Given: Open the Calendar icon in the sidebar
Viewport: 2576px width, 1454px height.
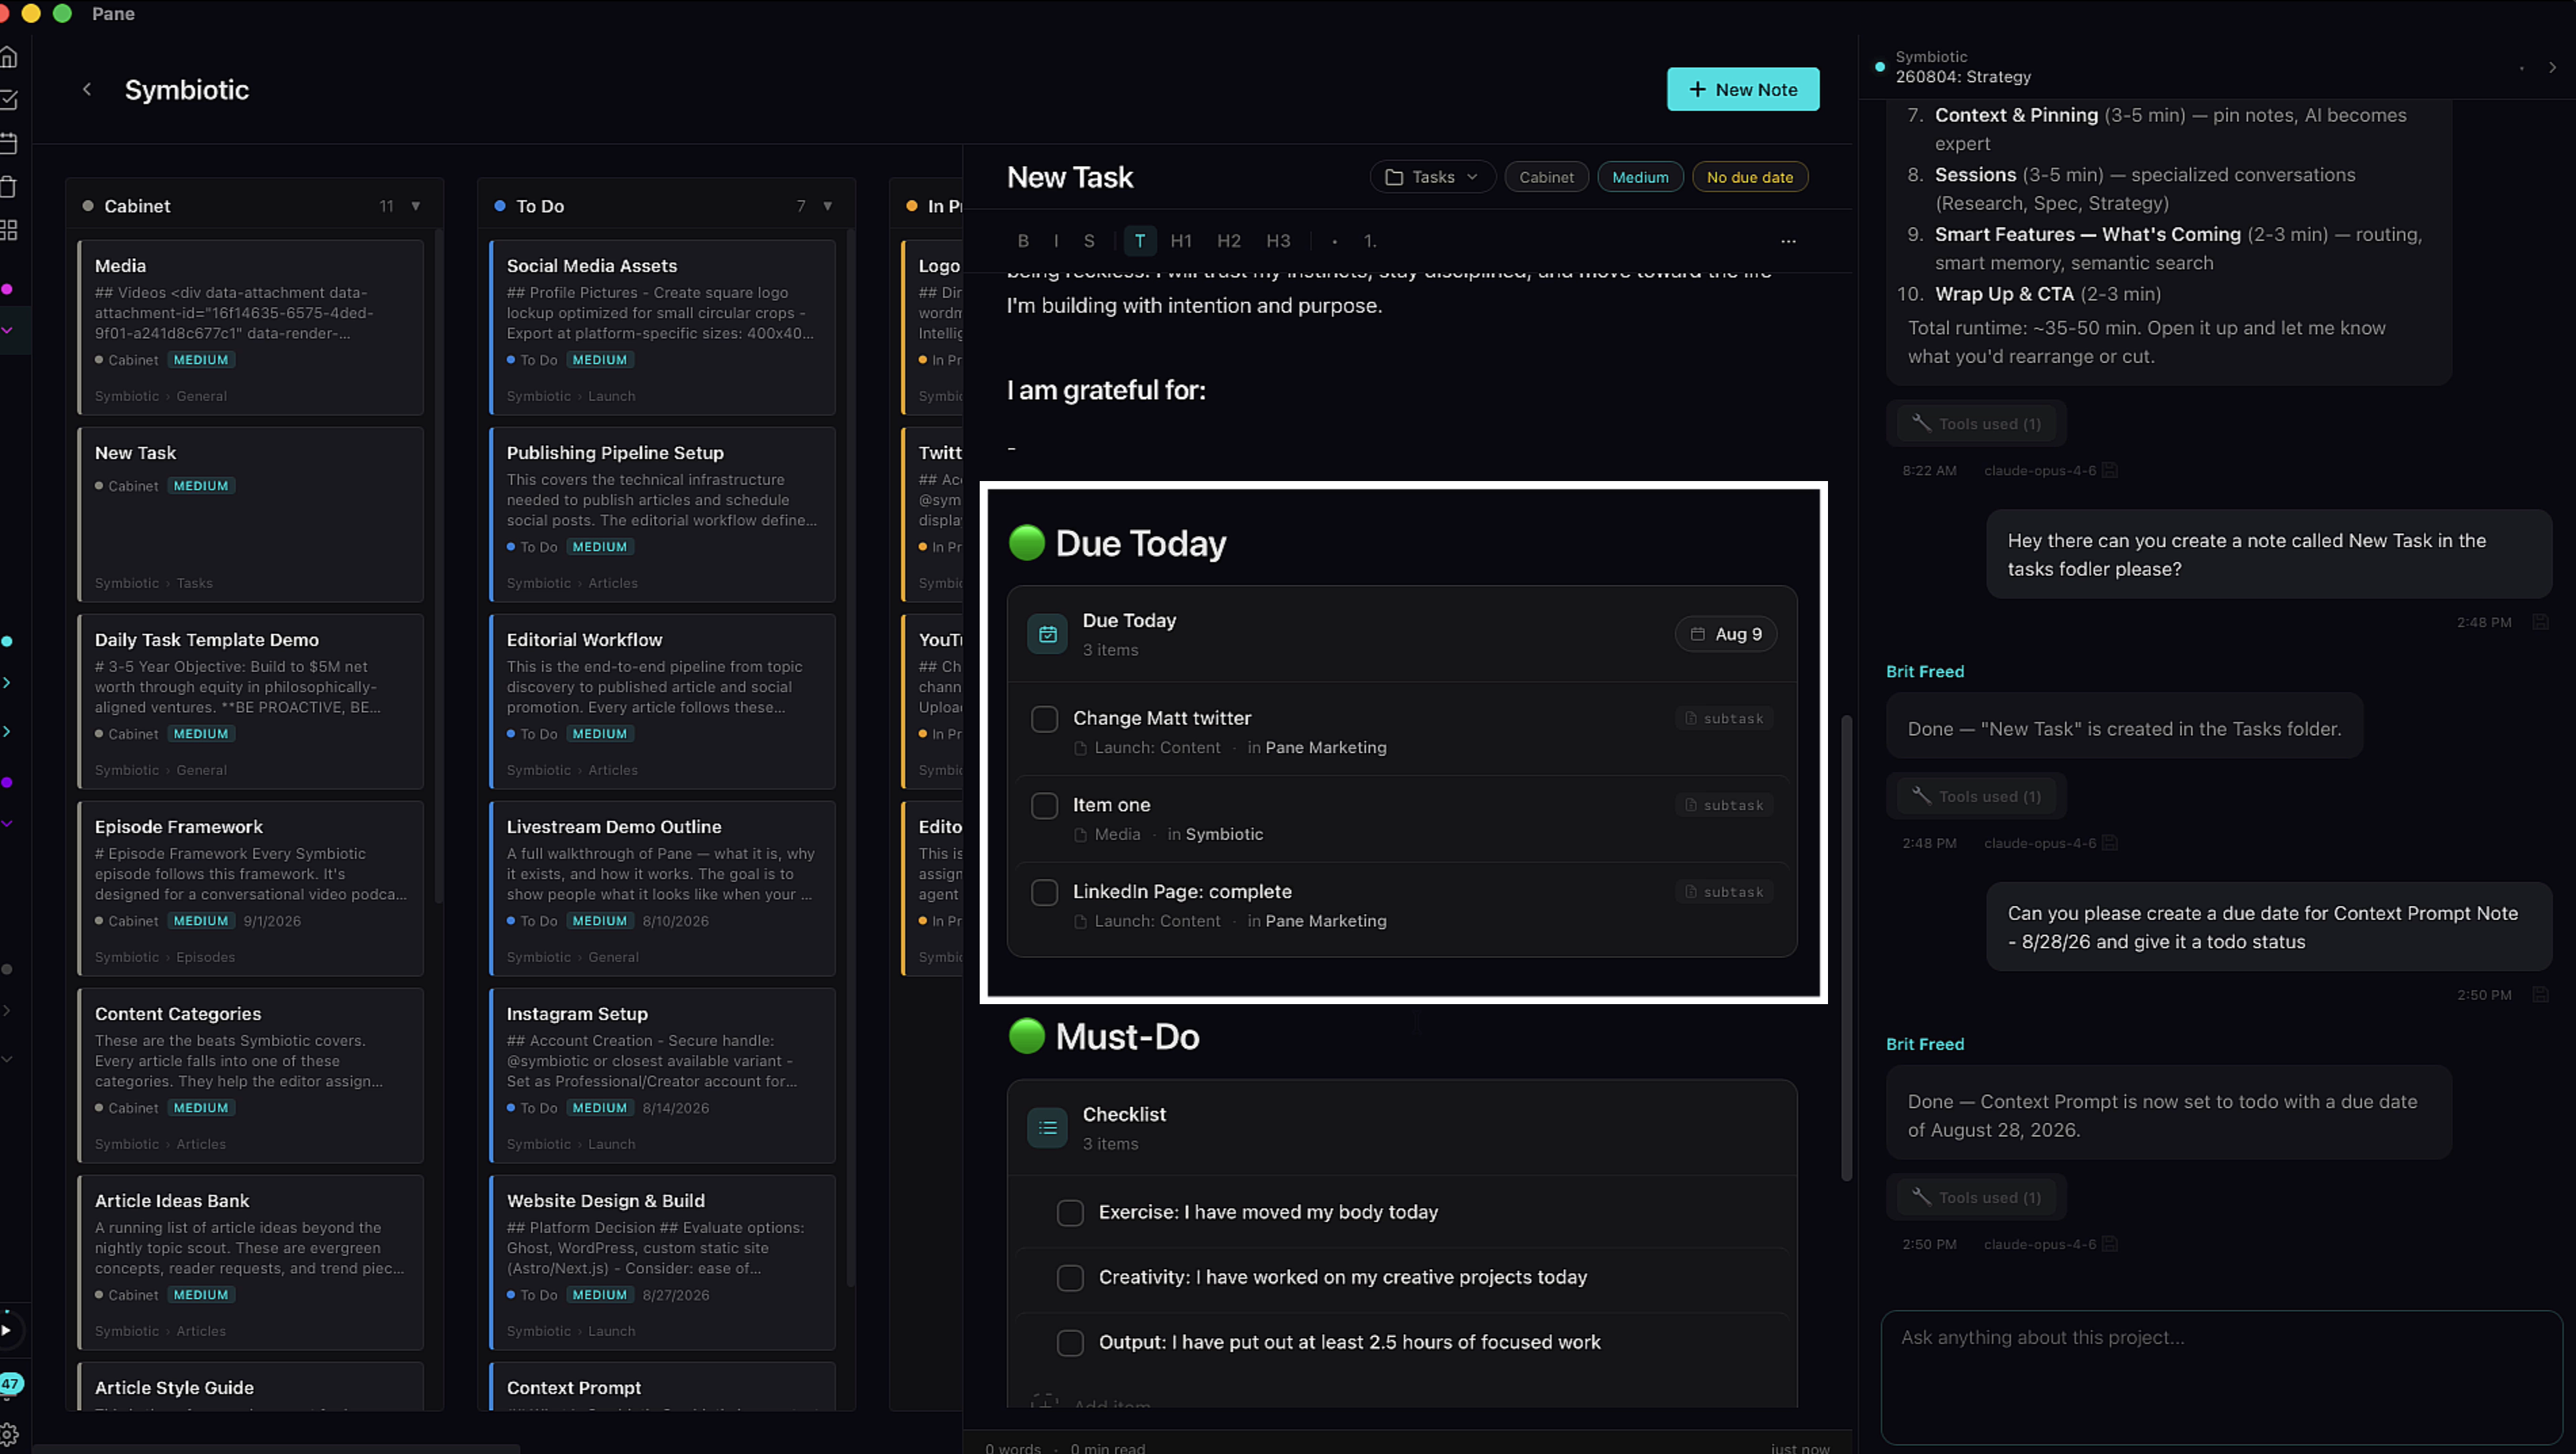Looking at the screenshot, I should pos(9,143).
